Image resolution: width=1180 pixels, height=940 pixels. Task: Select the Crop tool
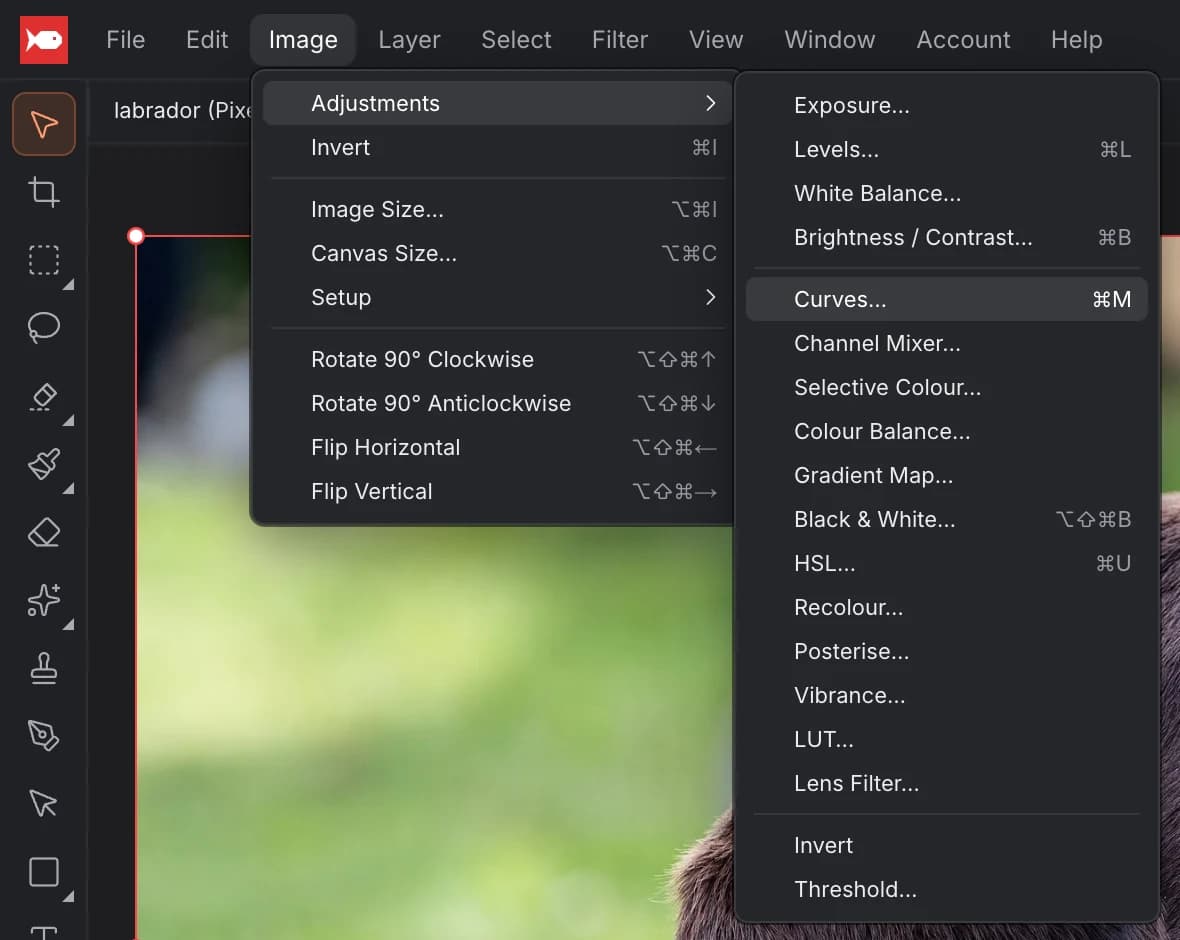click(x=44, y=192)
